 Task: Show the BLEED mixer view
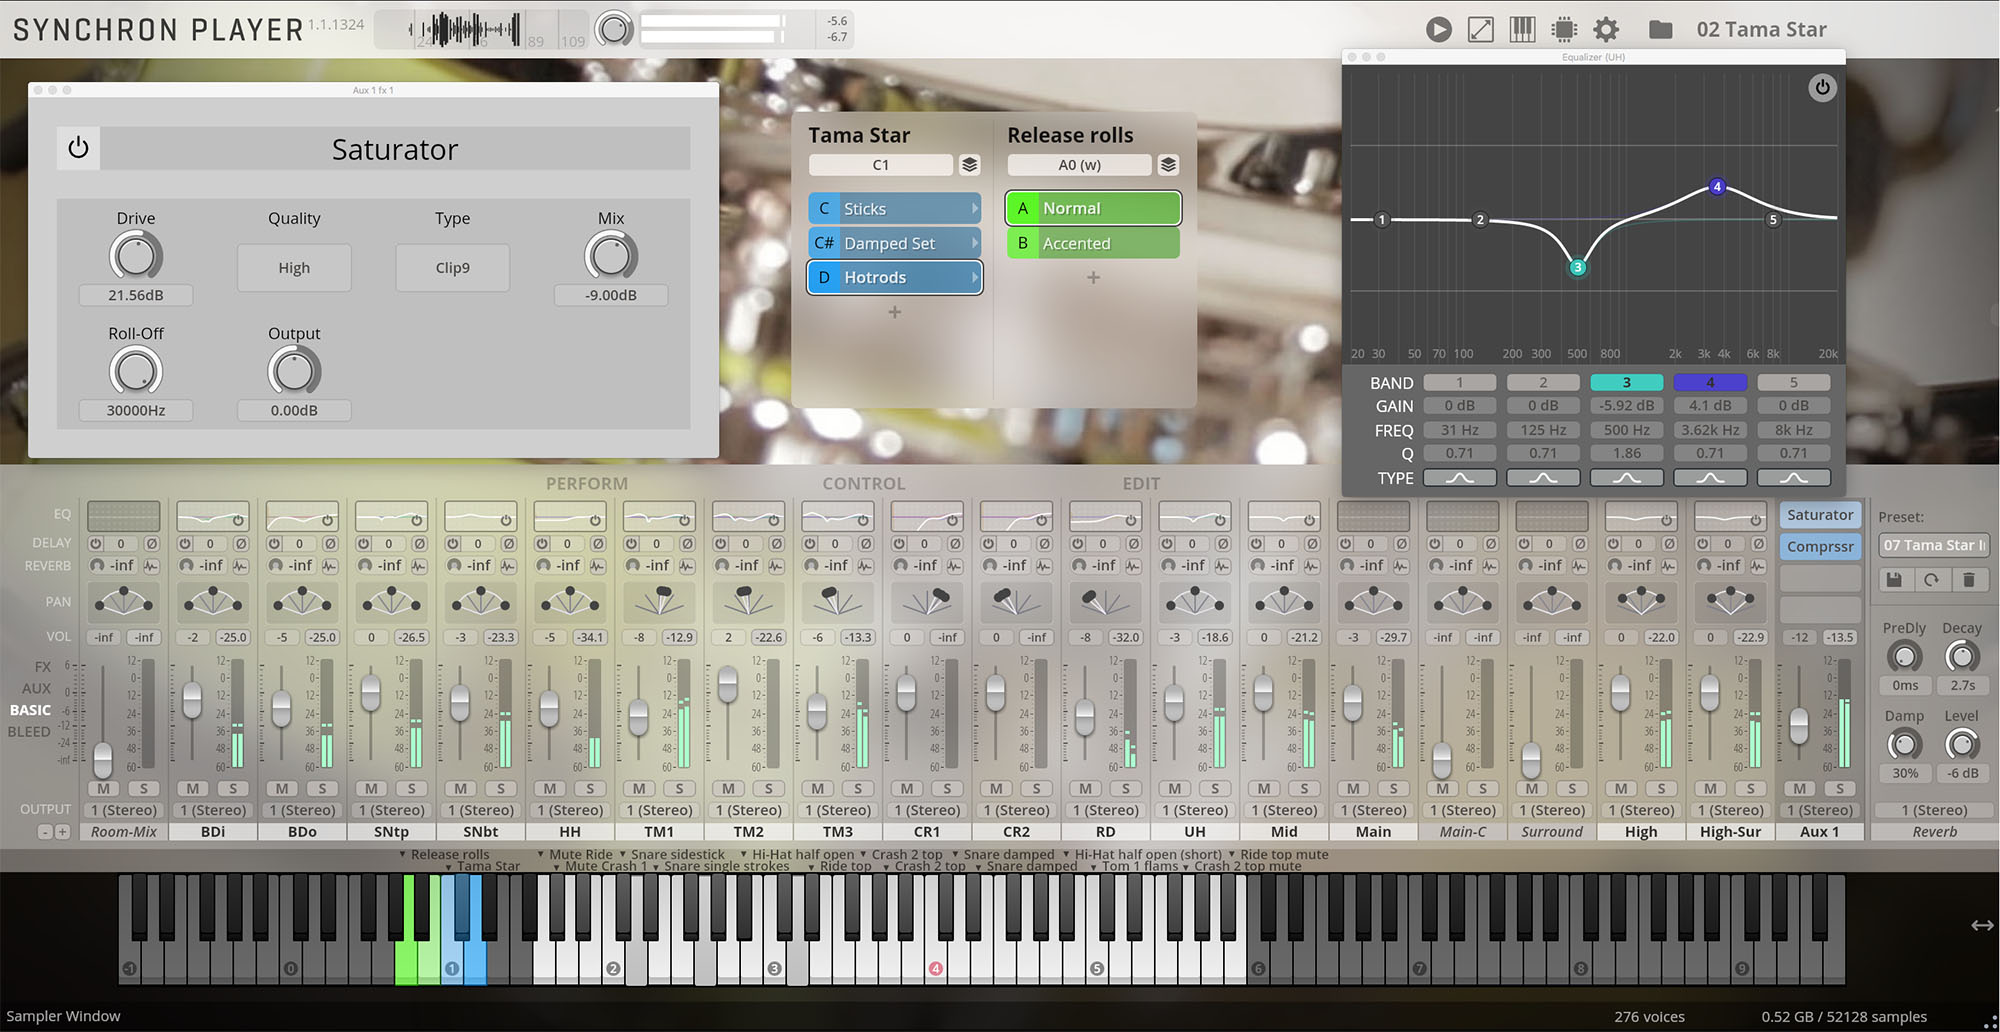click(29, 731)
